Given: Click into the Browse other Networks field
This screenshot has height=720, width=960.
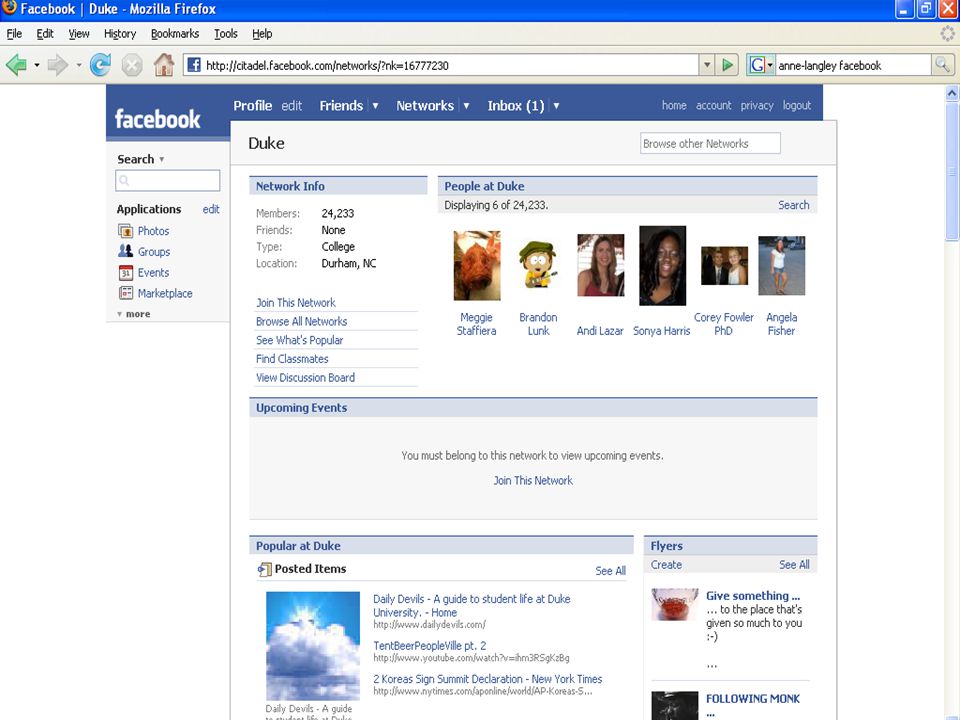Looking at the screenshot, I should pyautogui.click(x=710, y=143).
